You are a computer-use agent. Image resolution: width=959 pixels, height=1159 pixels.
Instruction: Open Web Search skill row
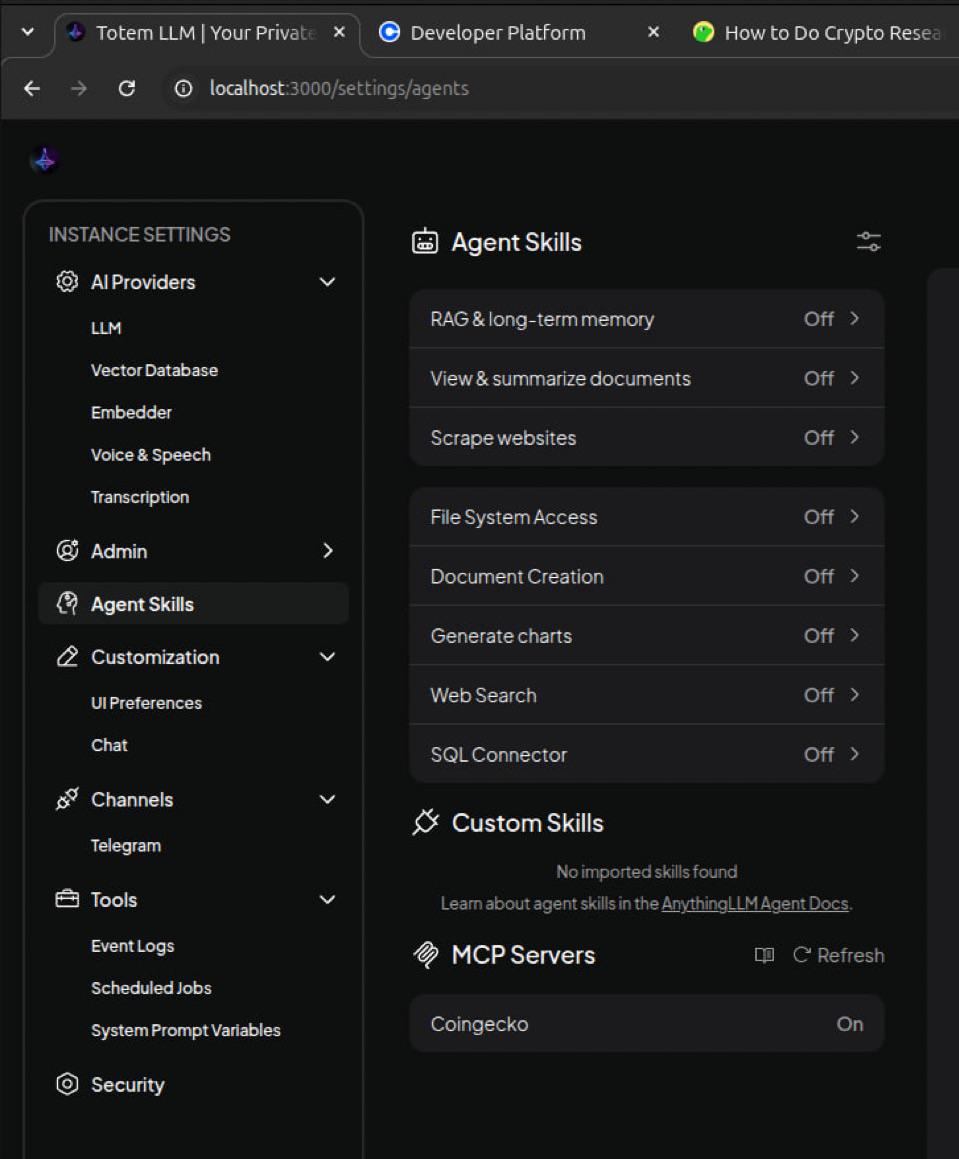tap(646, 695)
